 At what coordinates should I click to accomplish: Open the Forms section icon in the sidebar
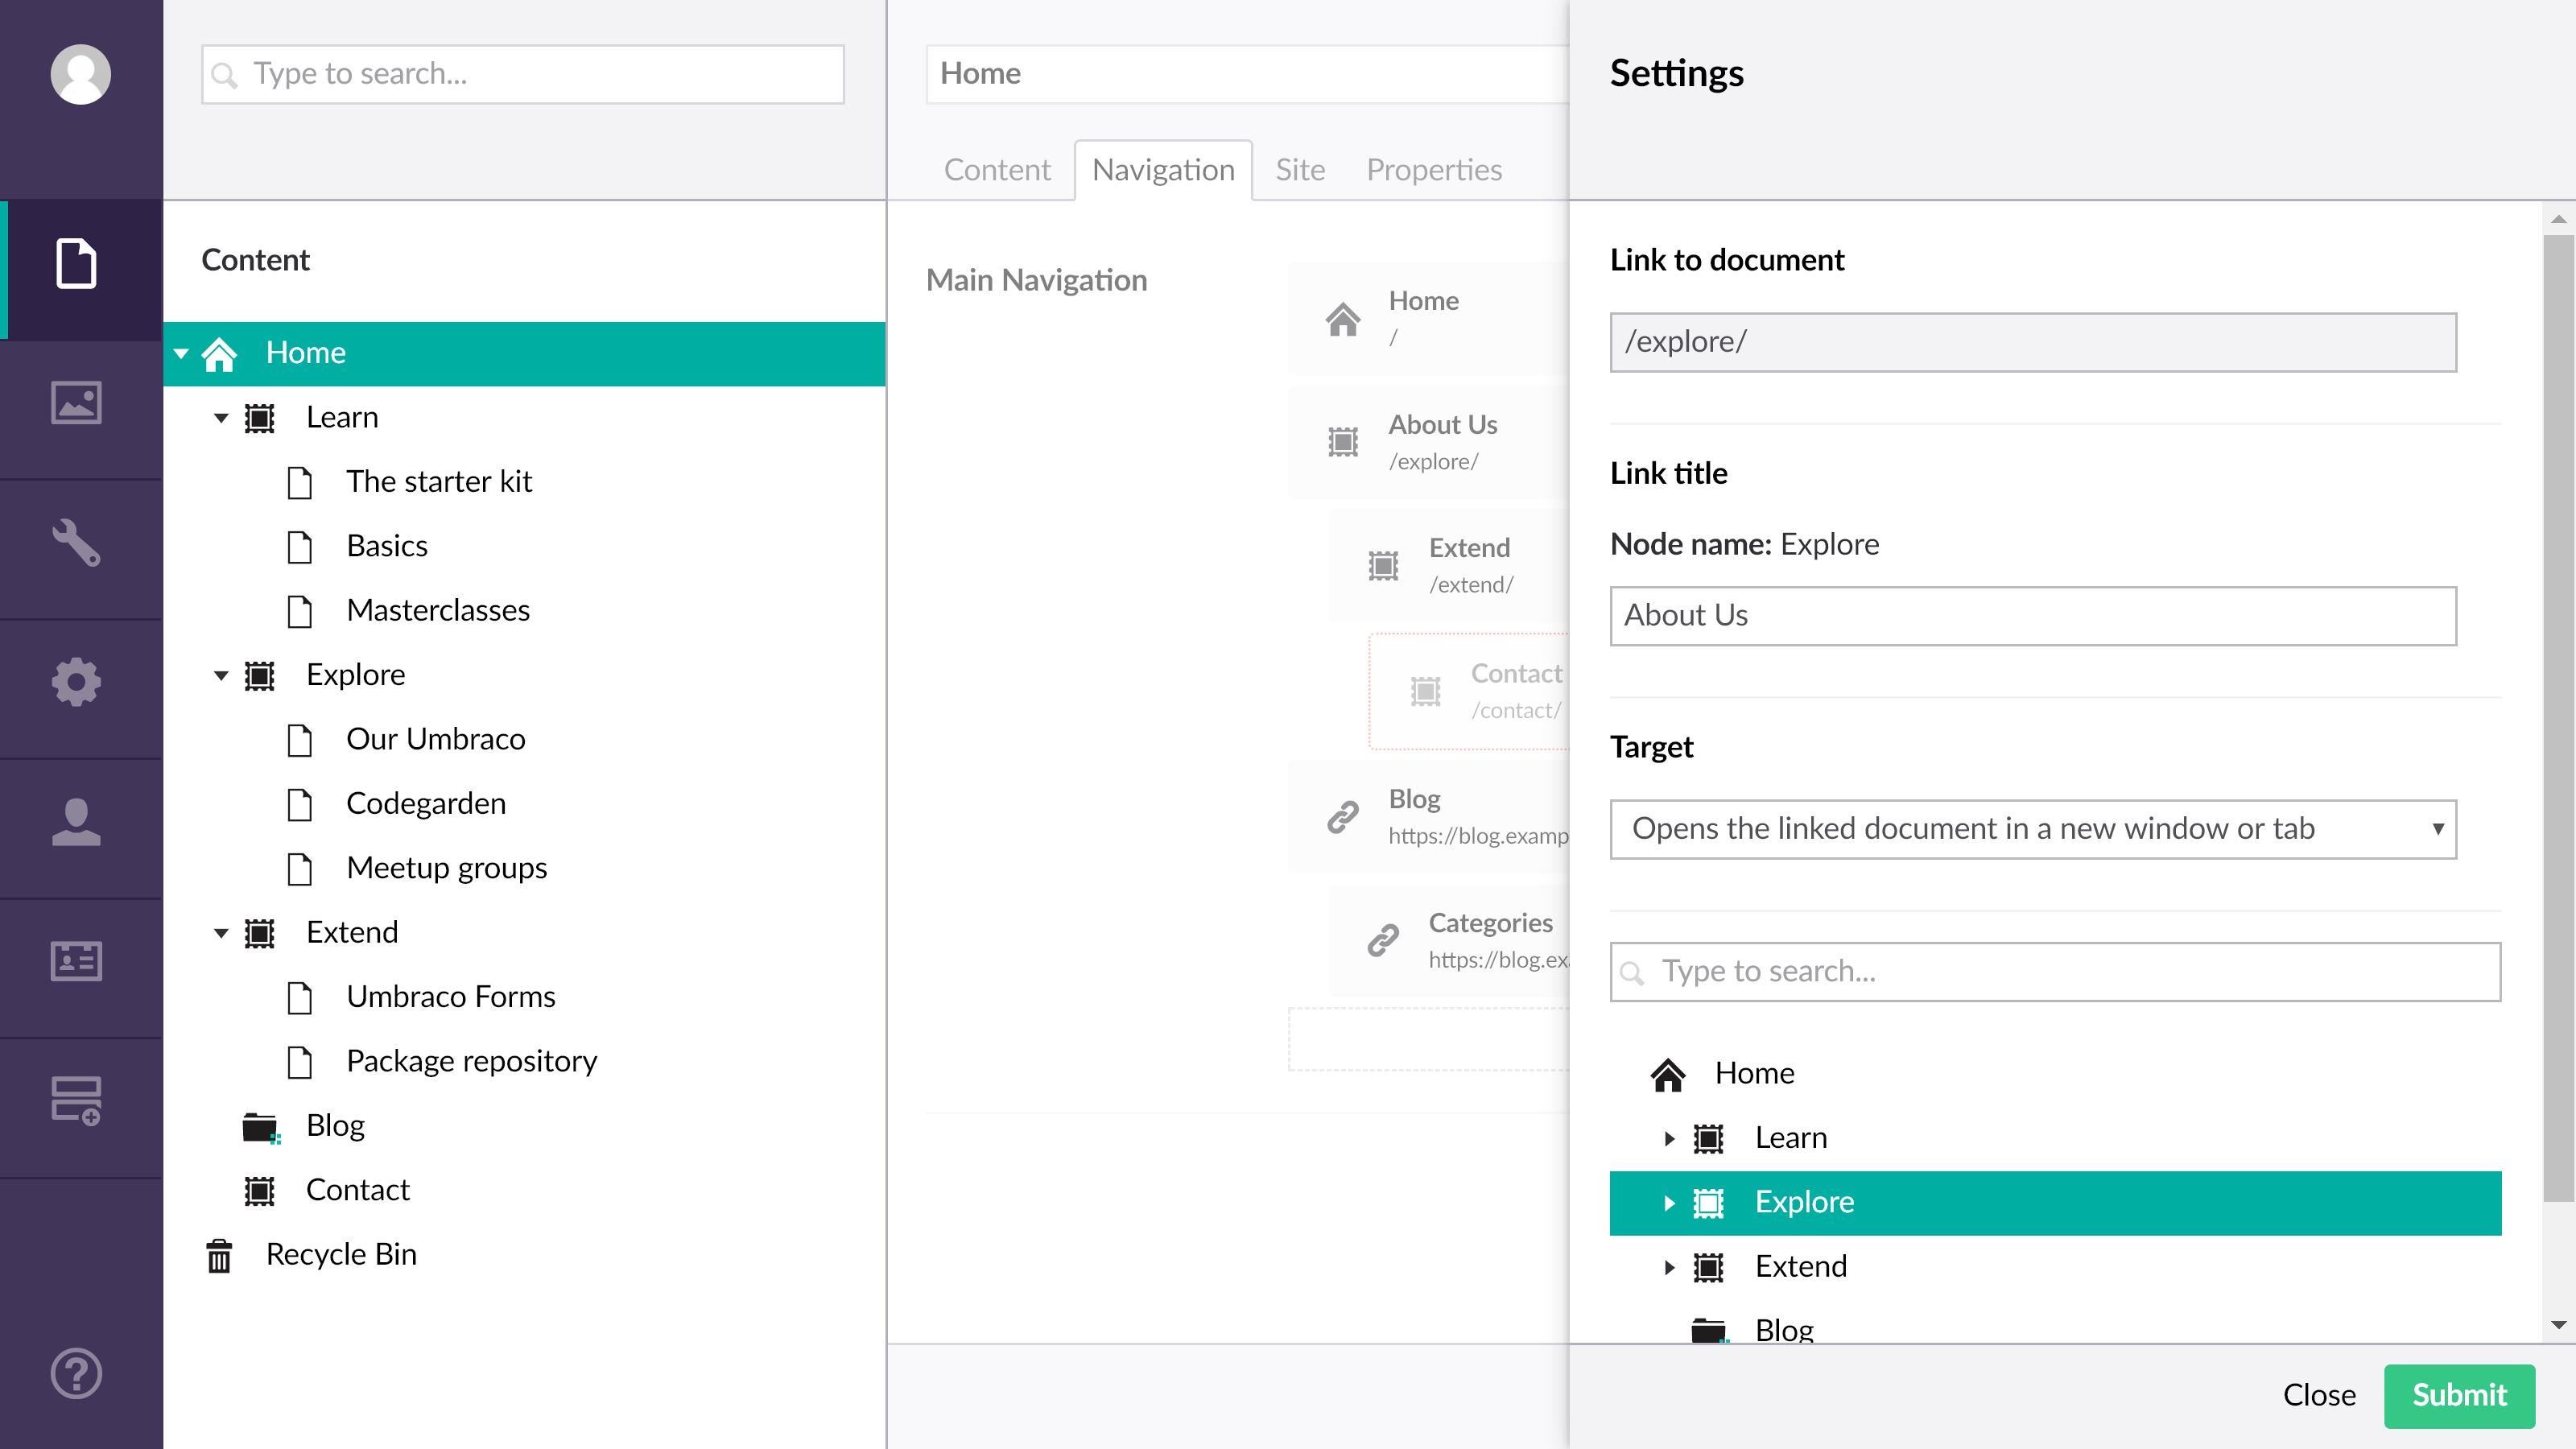coord(76,1100)
